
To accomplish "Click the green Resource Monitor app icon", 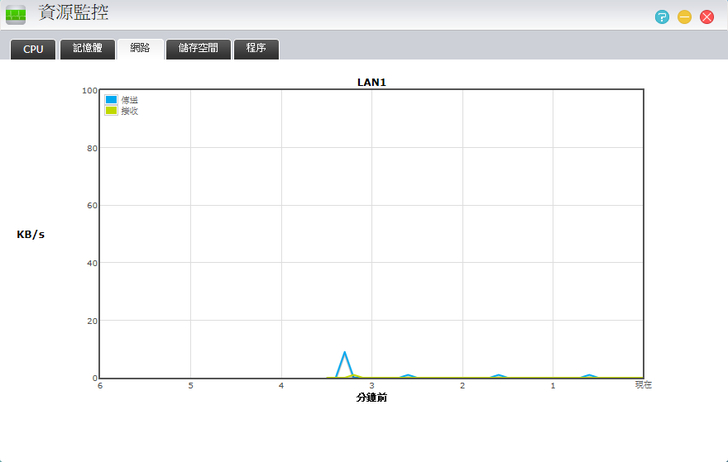I will point(16,15).
